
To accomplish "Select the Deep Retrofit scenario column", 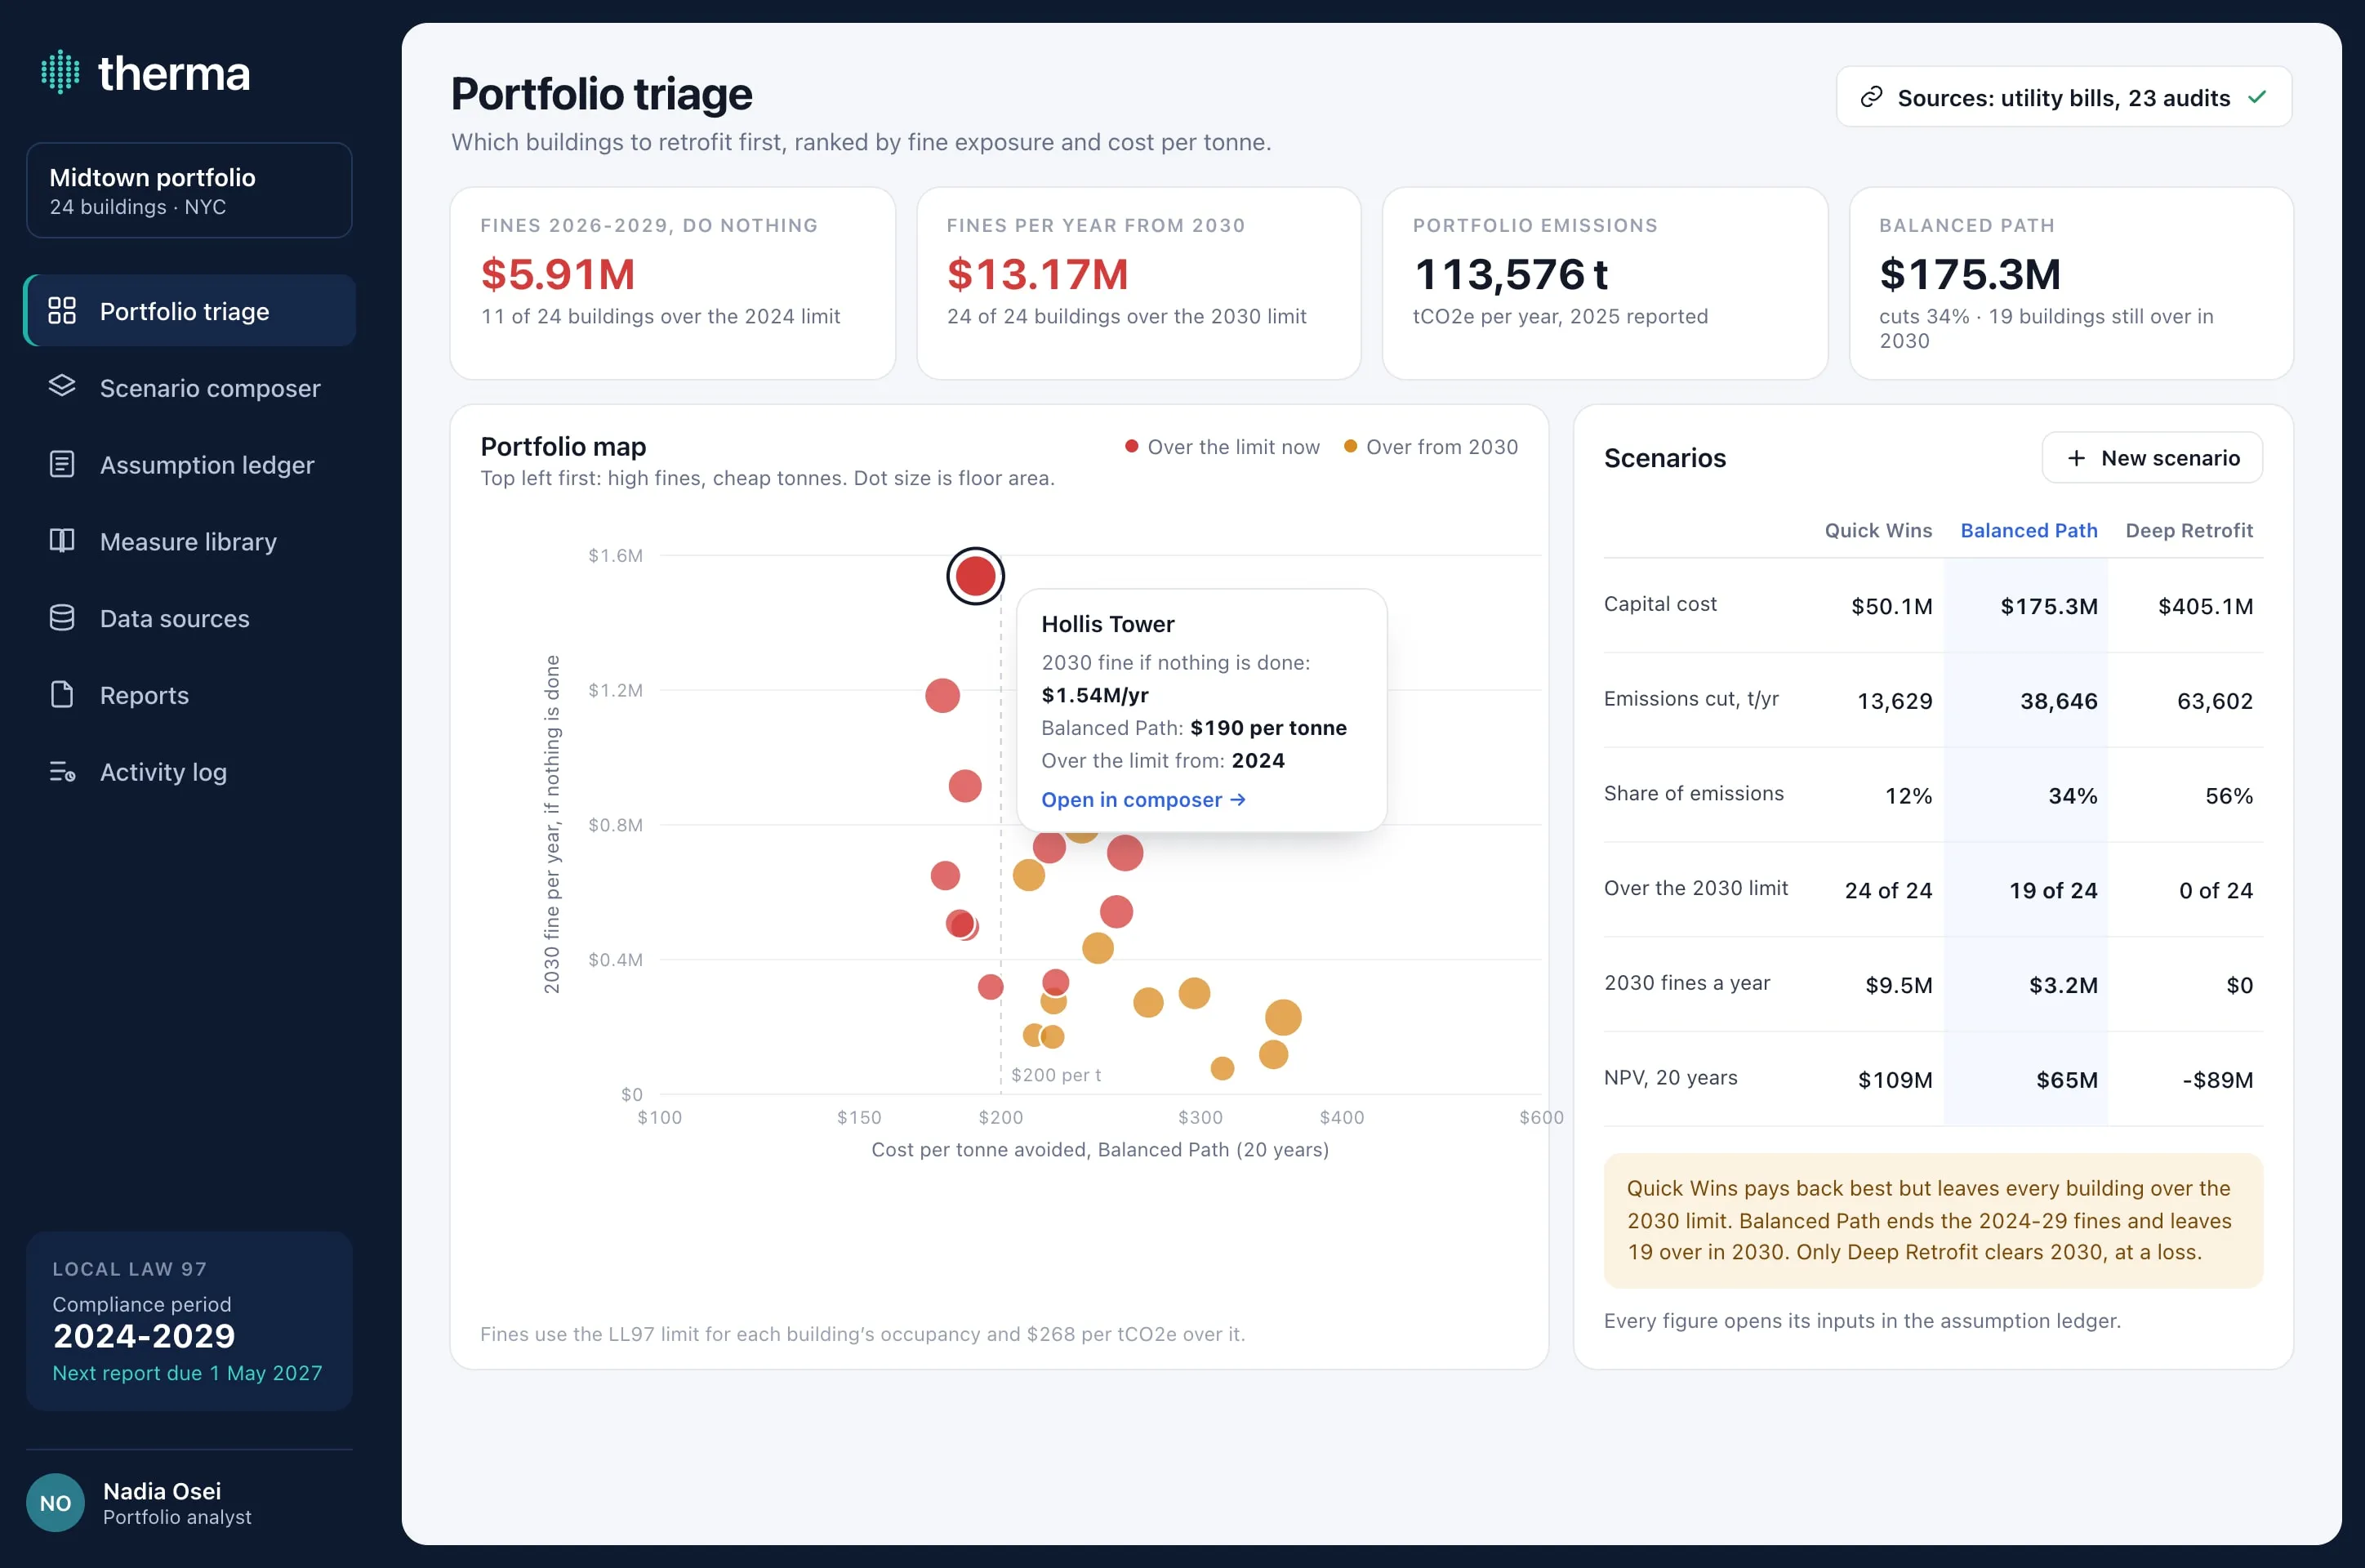I will pyautogui.click(x=2188, y=530).
